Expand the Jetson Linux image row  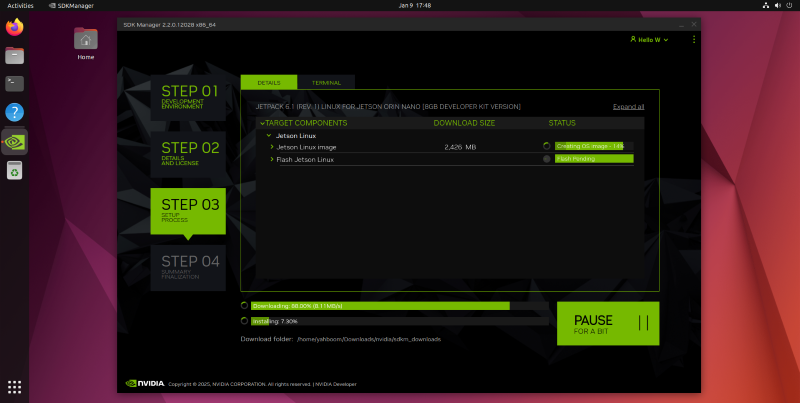coord(272,146)
